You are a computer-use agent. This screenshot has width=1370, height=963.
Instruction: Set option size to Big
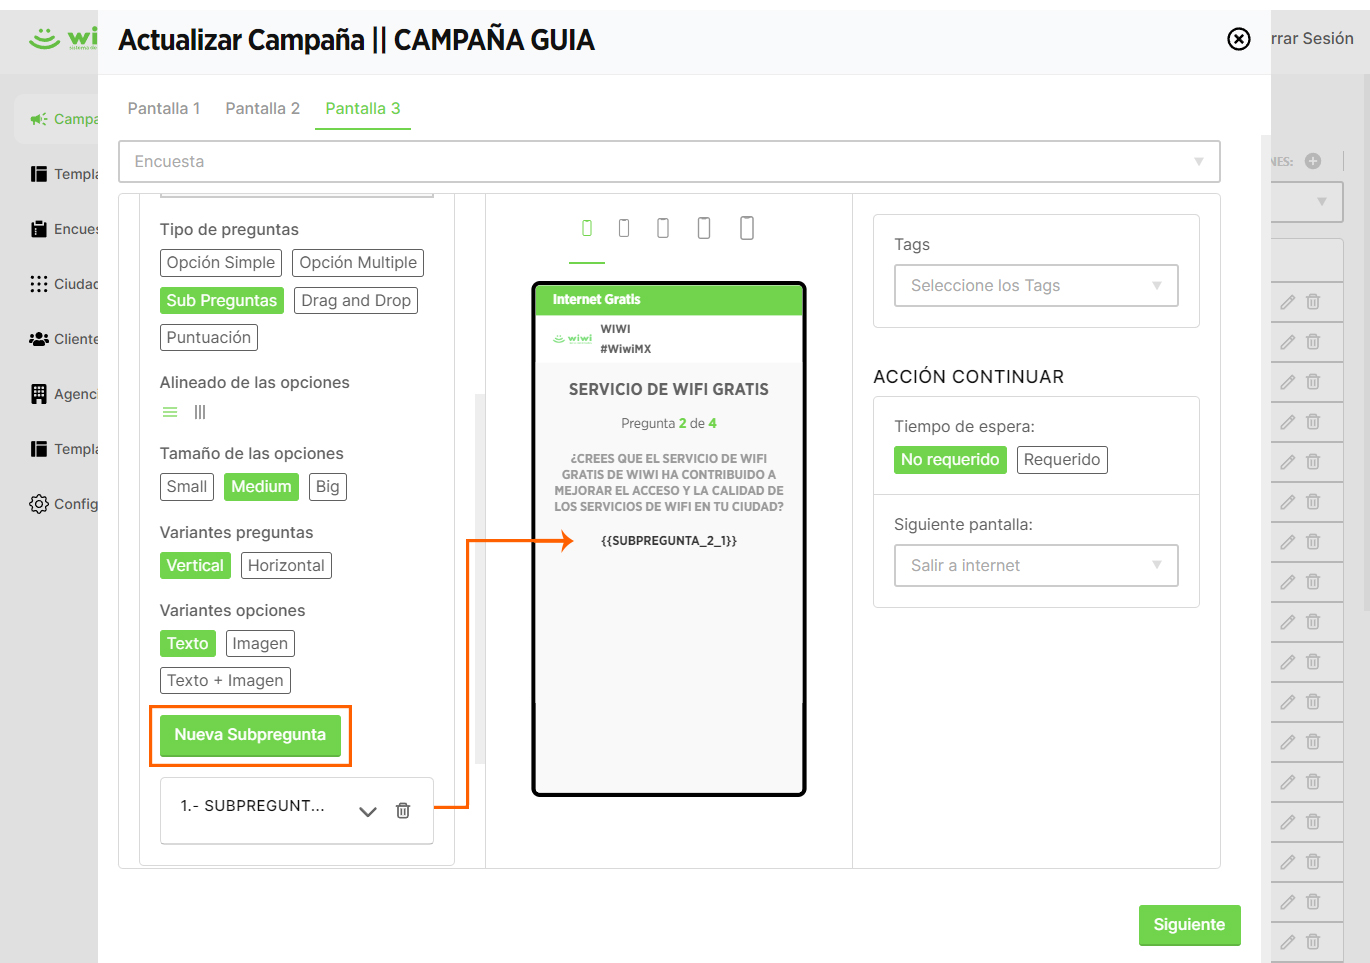point(328,487)
